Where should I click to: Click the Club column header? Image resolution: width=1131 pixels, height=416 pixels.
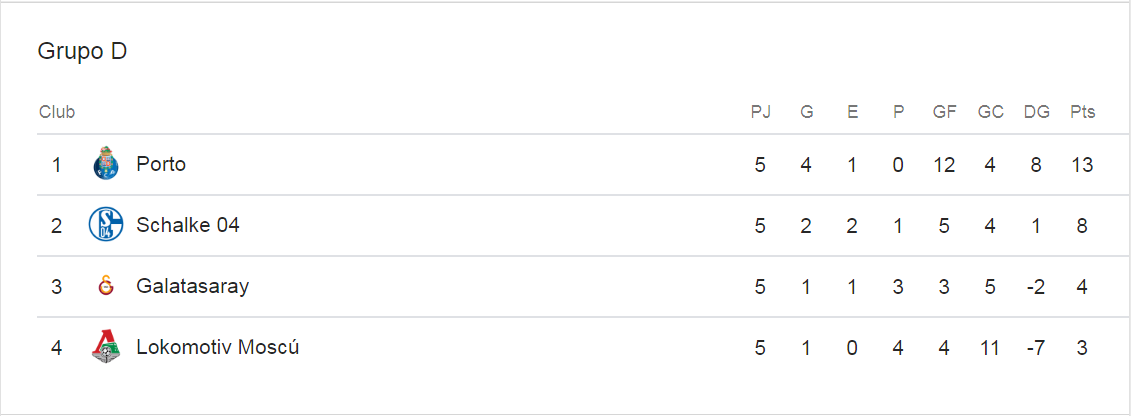coord(57,112)
